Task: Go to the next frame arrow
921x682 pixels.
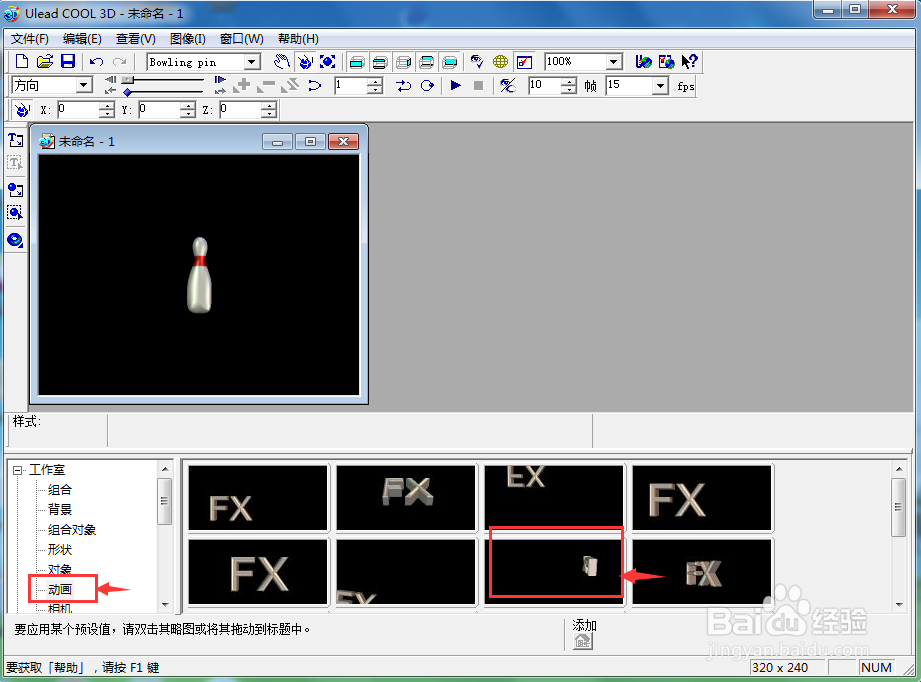Action: [220, 79]
